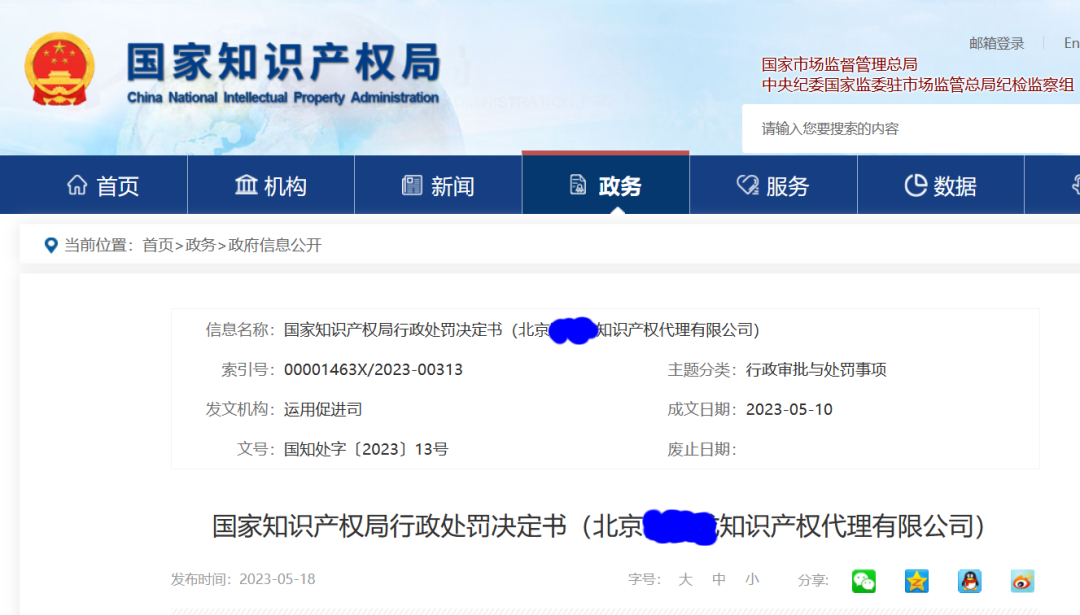Click index number 00001463X/2023-00313

pos(373,370)
